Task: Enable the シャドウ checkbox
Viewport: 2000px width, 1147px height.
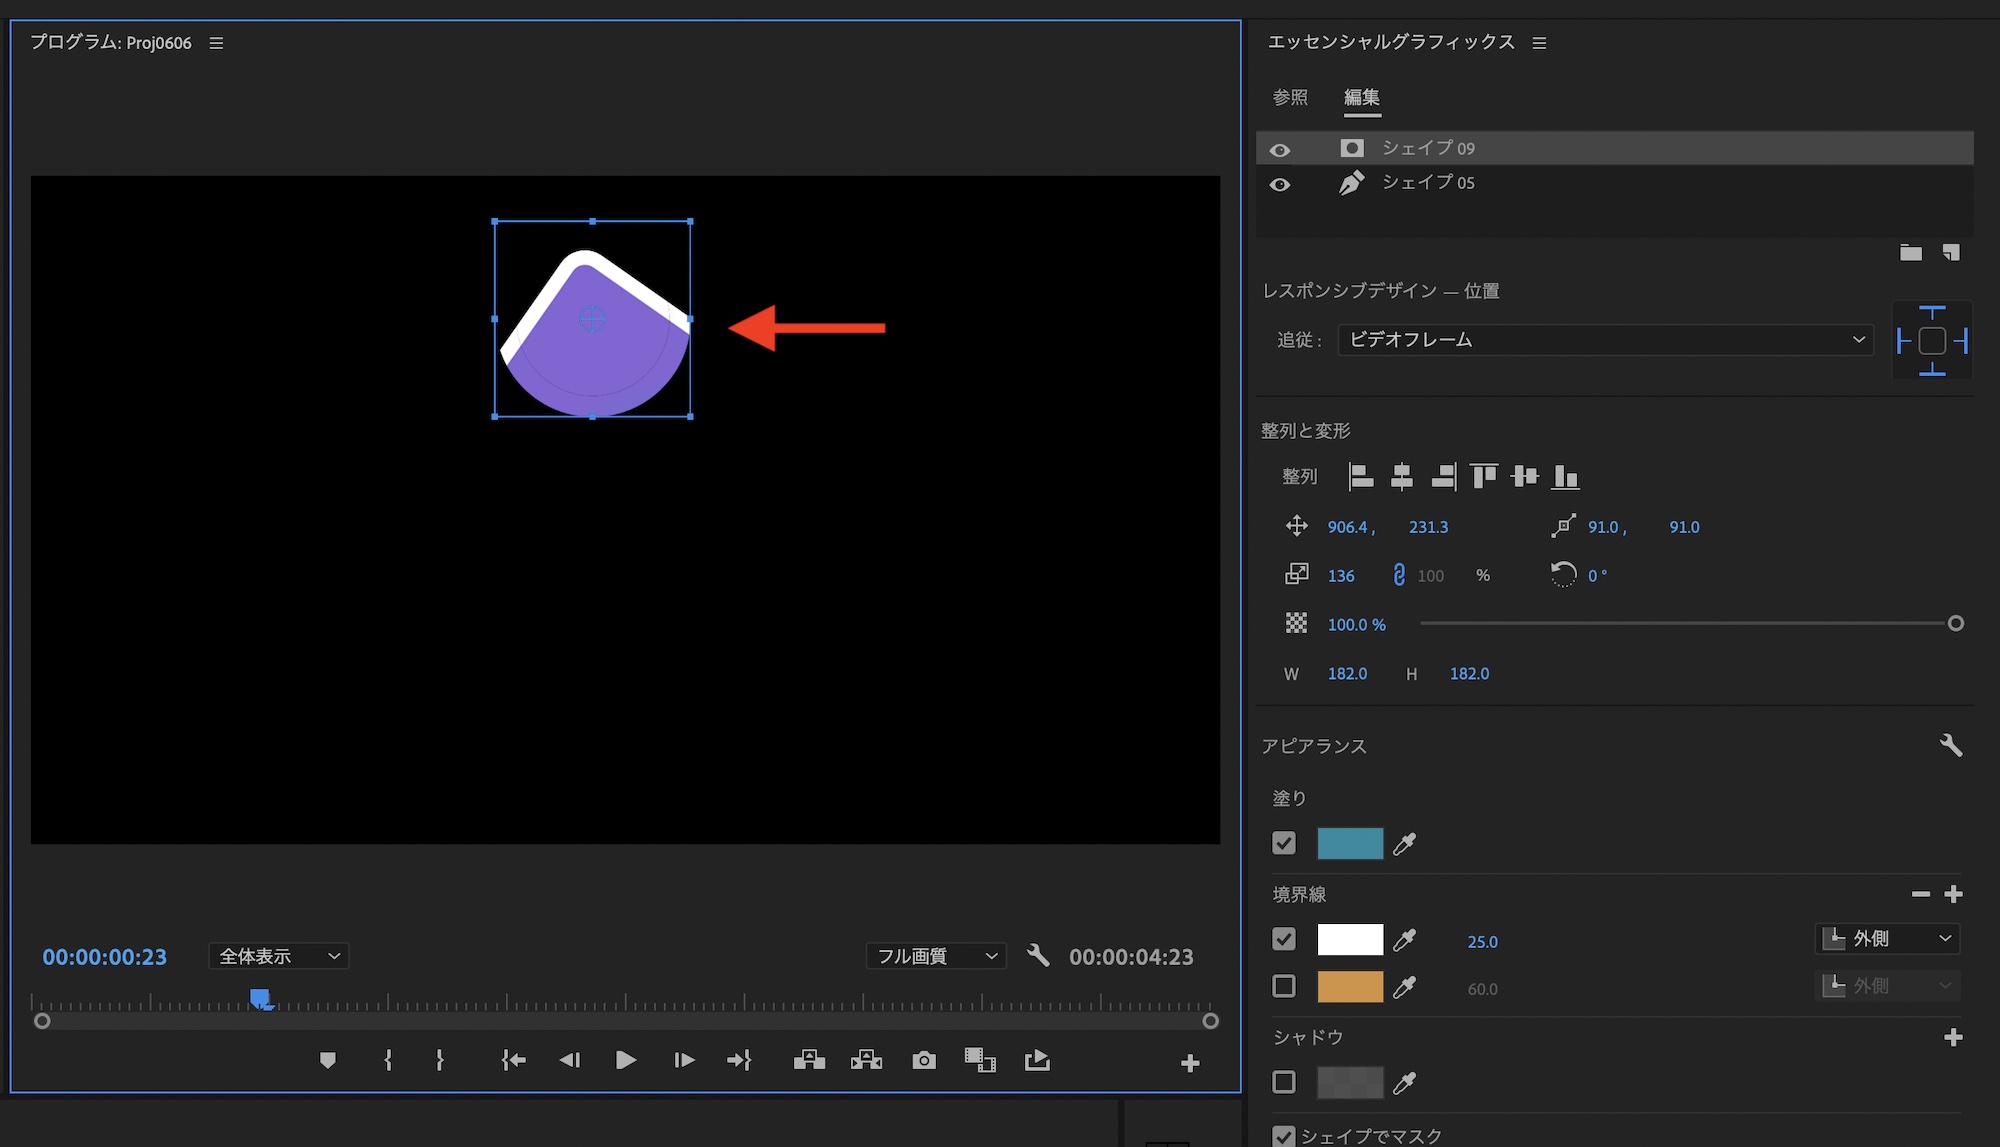Action: click(1284, 1082)
